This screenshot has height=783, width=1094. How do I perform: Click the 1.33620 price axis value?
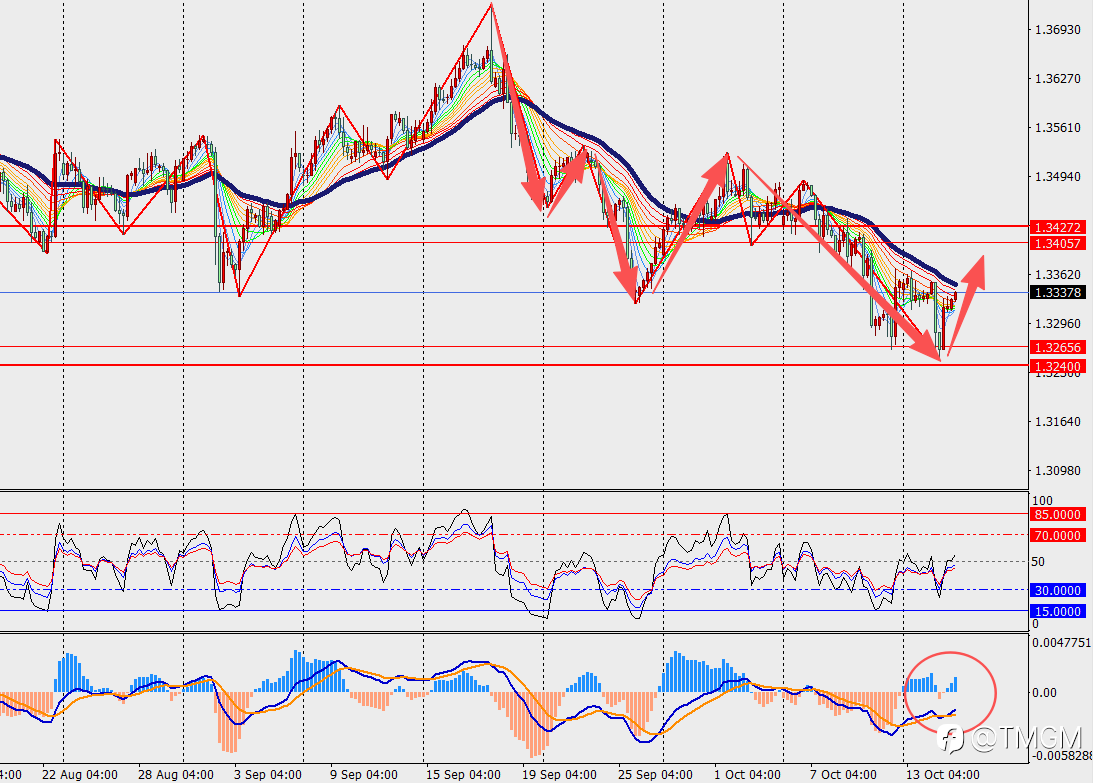1058,275
